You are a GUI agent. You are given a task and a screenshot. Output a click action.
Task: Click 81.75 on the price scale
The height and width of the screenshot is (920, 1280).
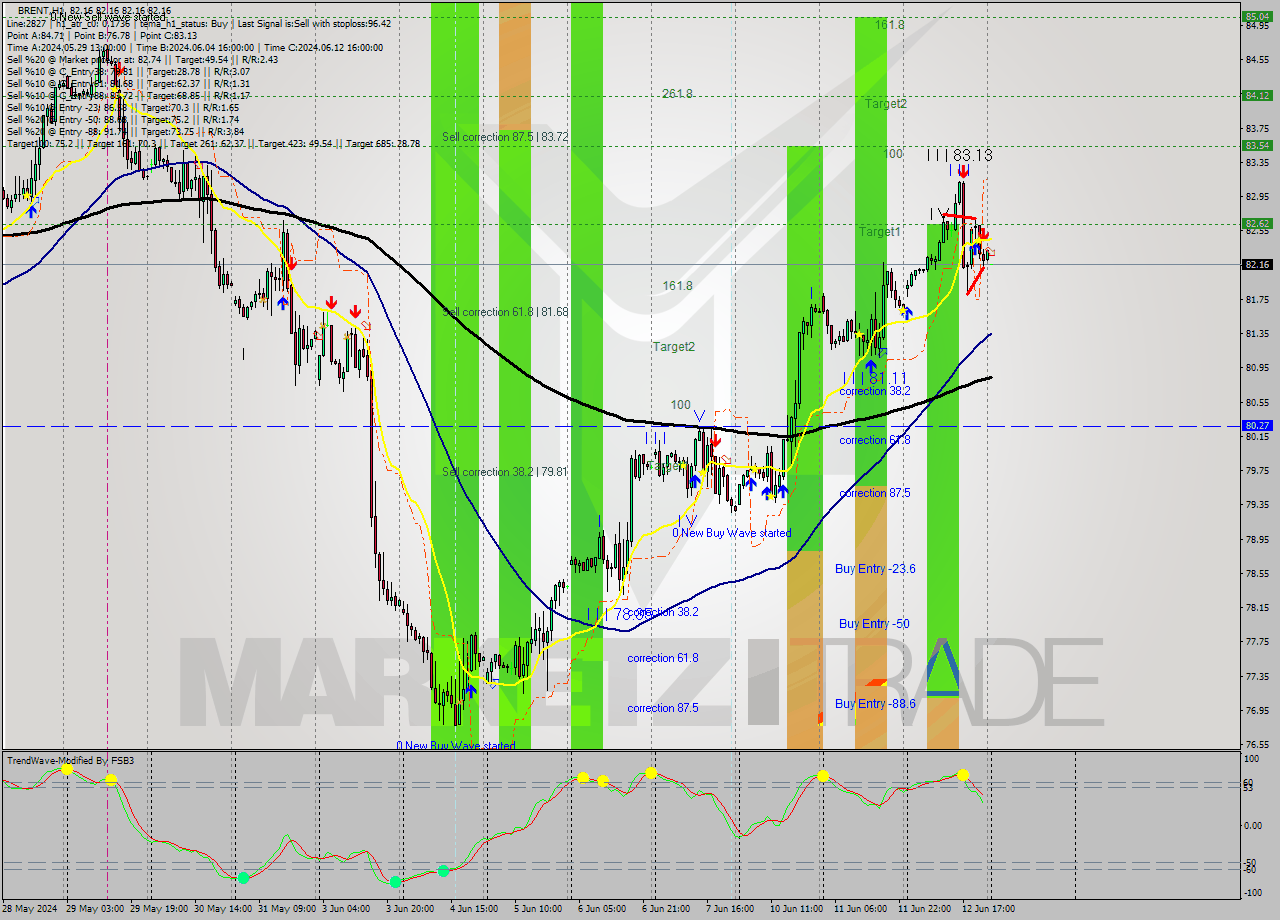[1258, 300]
